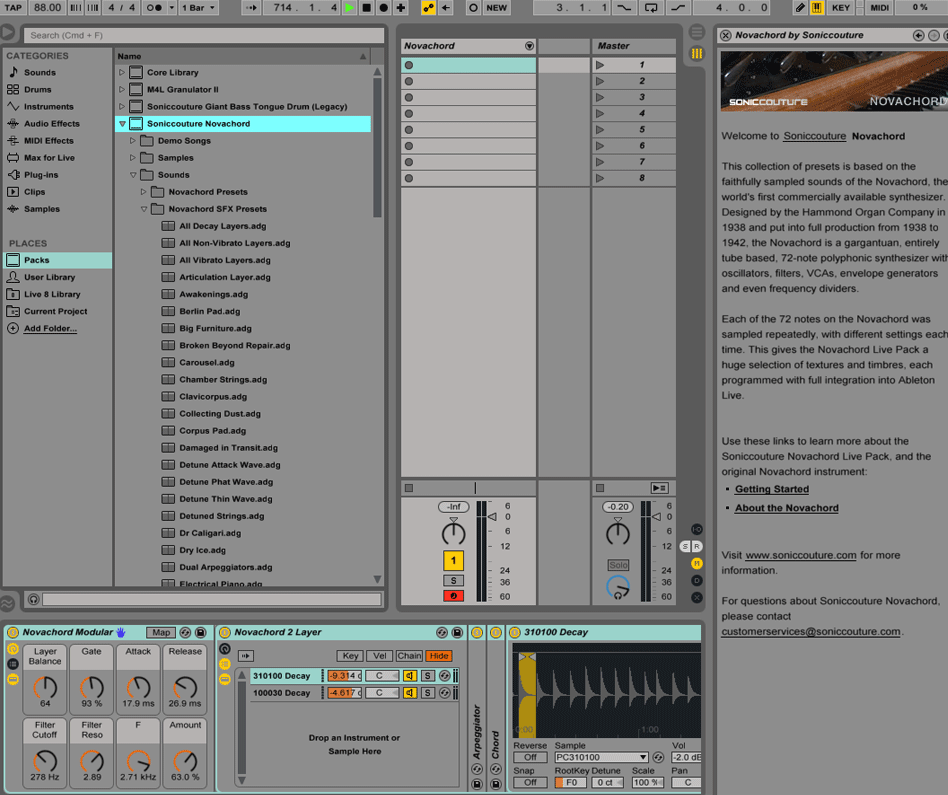The image size is (948, 795).
Task: Adjust the Master preview volume headphone knob
Action: (618, 586)
